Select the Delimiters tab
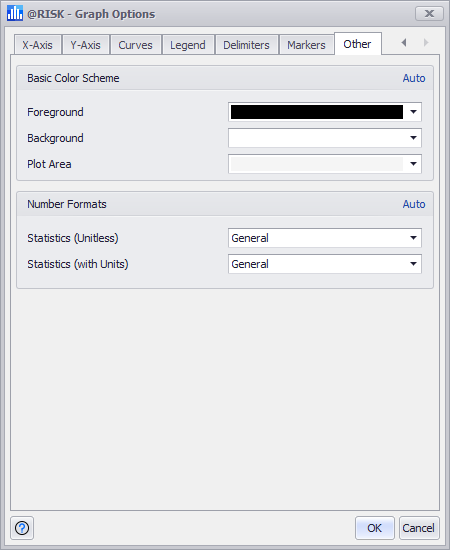The image size is (450, 550). [246, 45]
